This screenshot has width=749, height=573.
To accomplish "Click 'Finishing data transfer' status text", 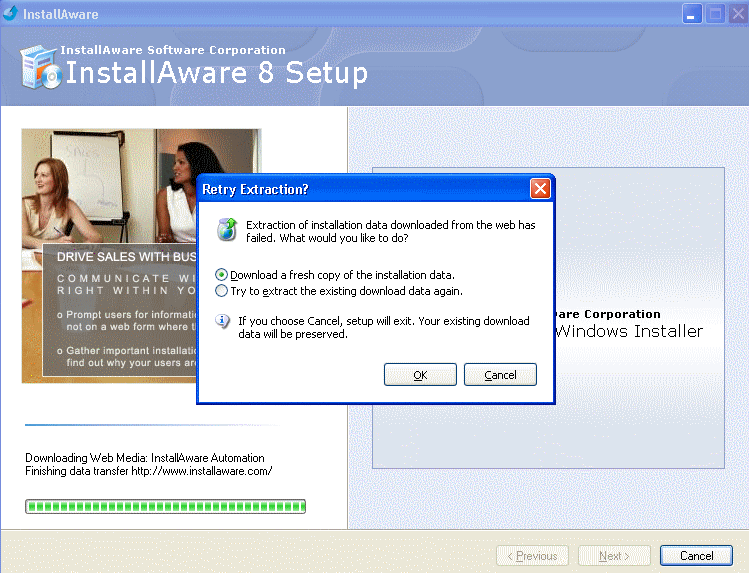I will (x=149, y=471).
